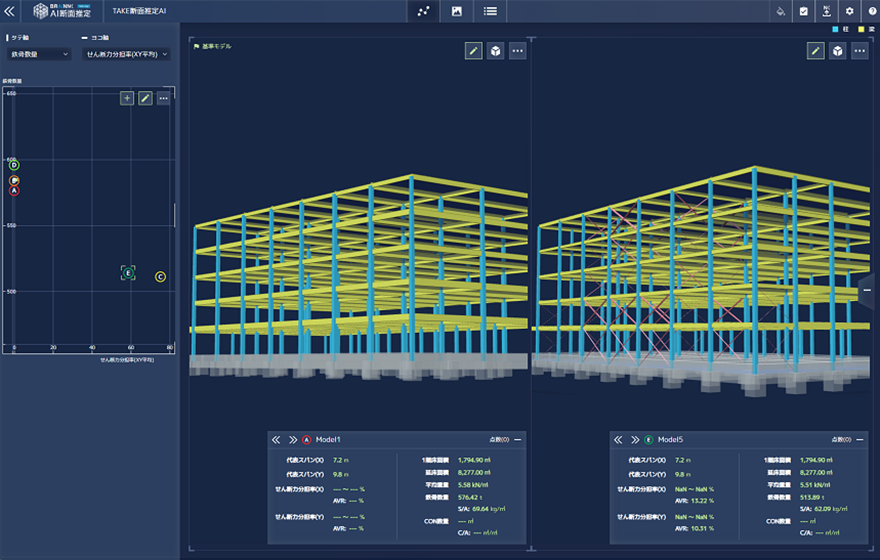Open the list view tab
The width and height of the screenshot is (880, 560).
(x=490, y=11)
